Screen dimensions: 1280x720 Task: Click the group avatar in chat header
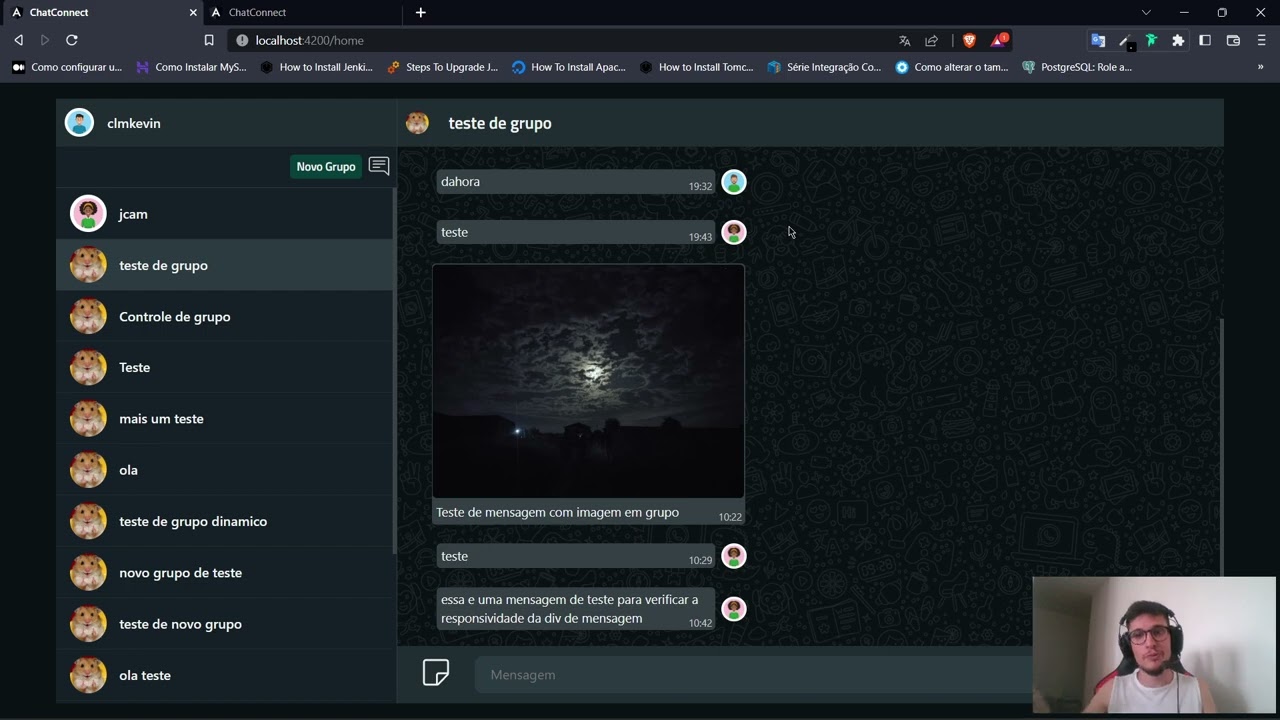(417, 123)
